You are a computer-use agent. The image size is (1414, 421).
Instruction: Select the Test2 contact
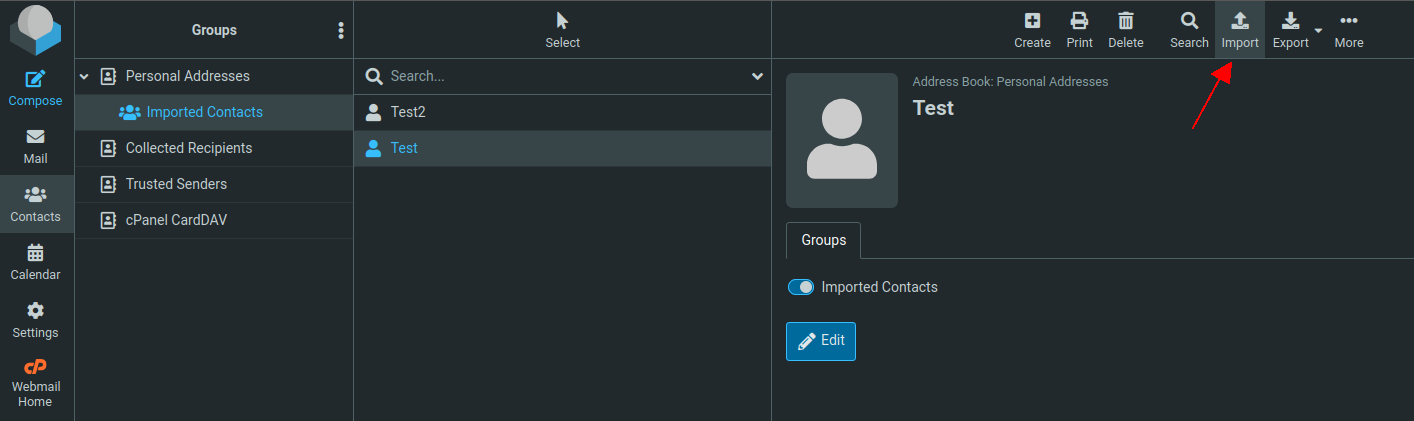point(407,112)
